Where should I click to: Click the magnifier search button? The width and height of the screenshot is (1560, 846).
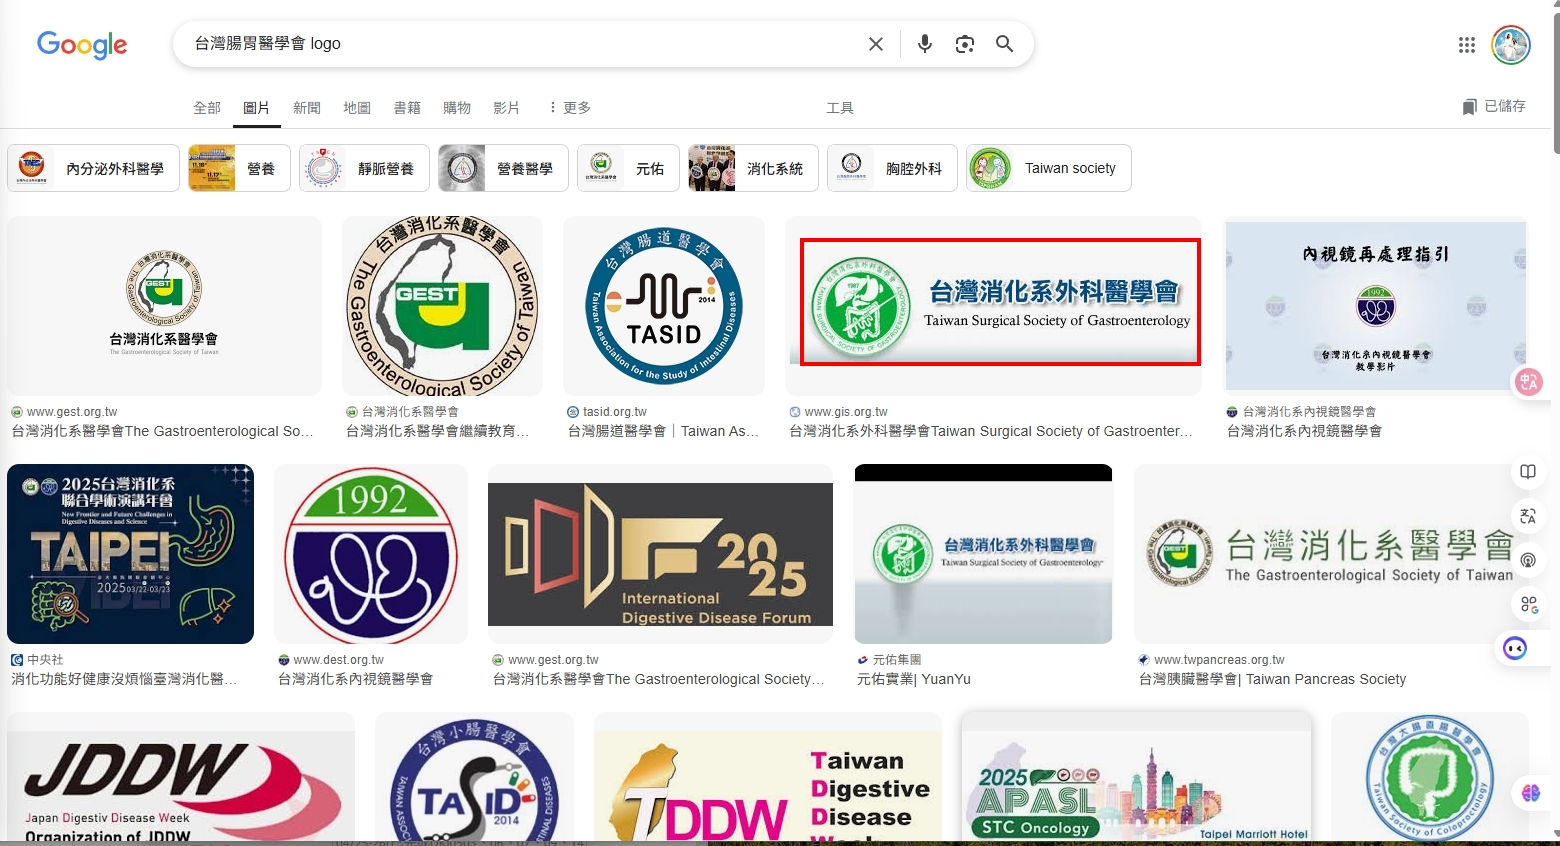coord(1005,44)
